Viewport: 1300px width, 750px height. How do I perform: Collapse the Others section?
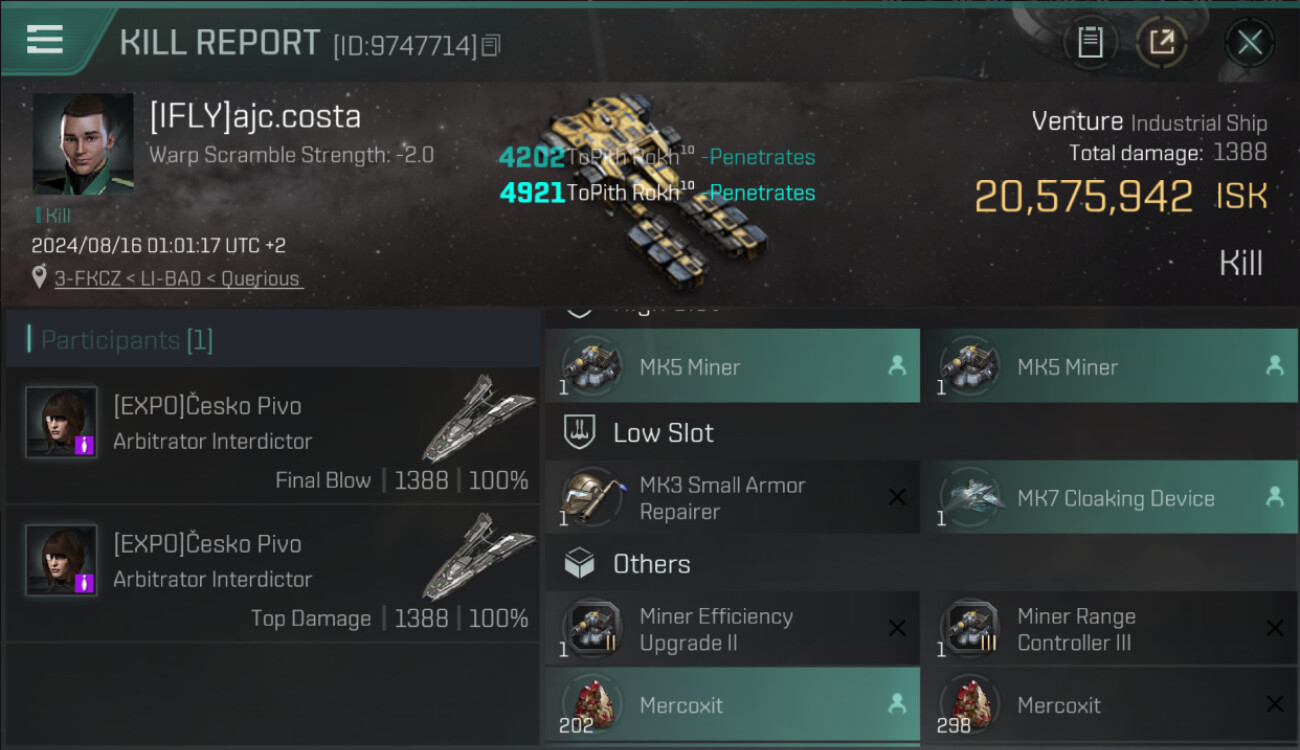(x=650, y=564)
